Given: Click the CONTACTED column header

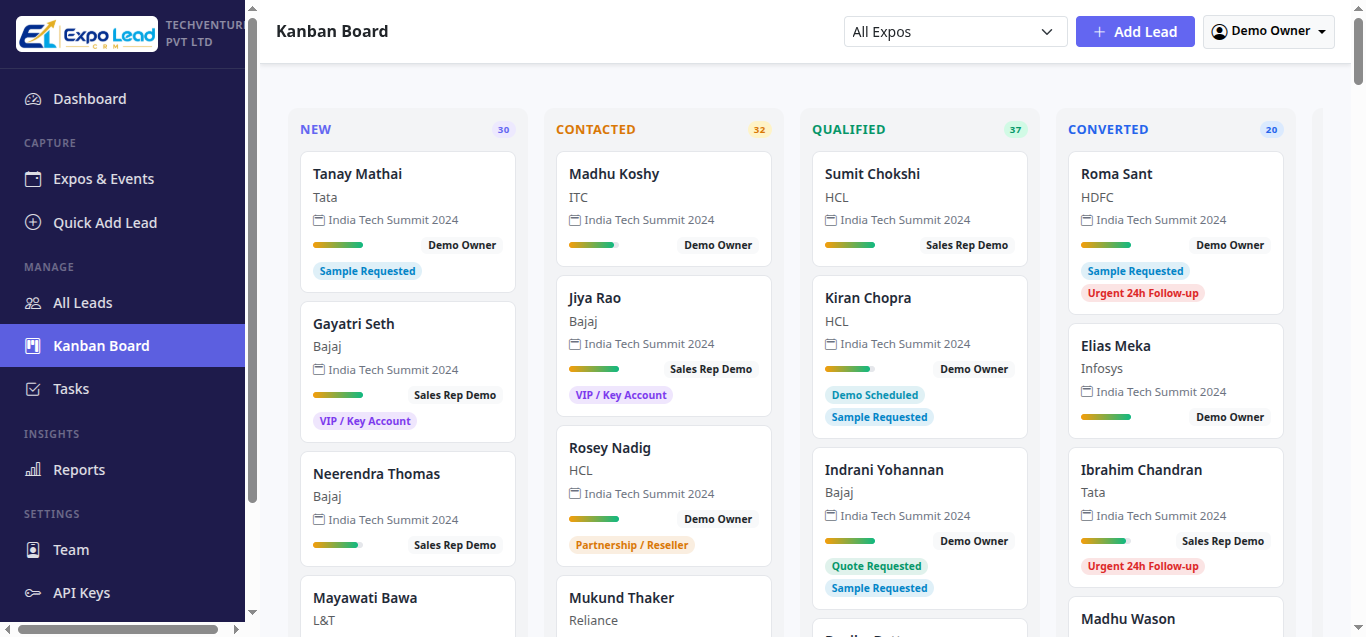Looking at the screenshot, I should (596, 130).
